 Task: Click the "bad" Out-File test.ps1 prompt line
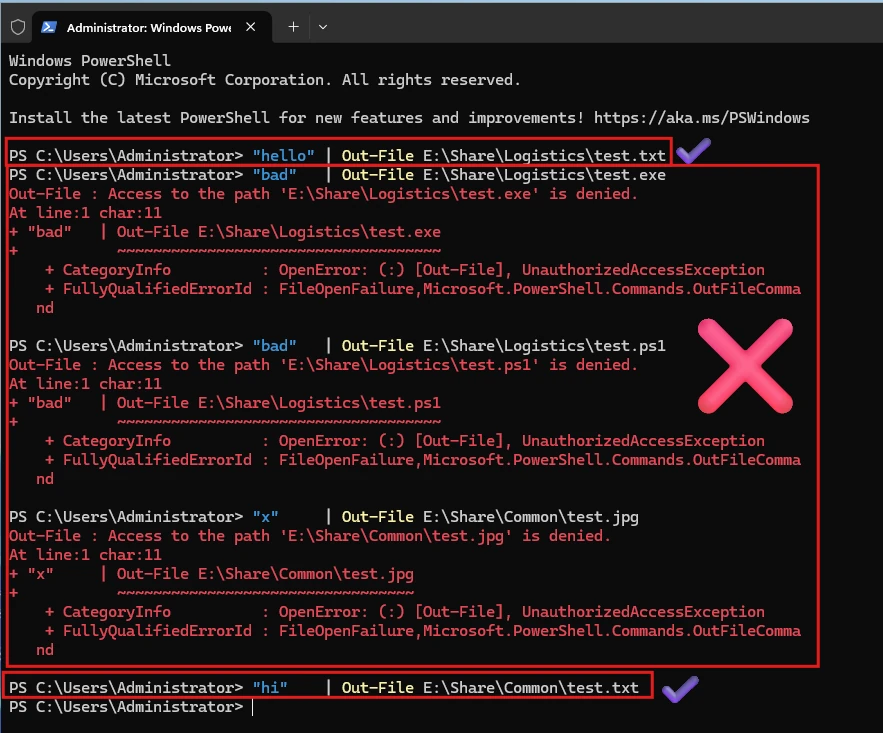click(x=337, y=346)
